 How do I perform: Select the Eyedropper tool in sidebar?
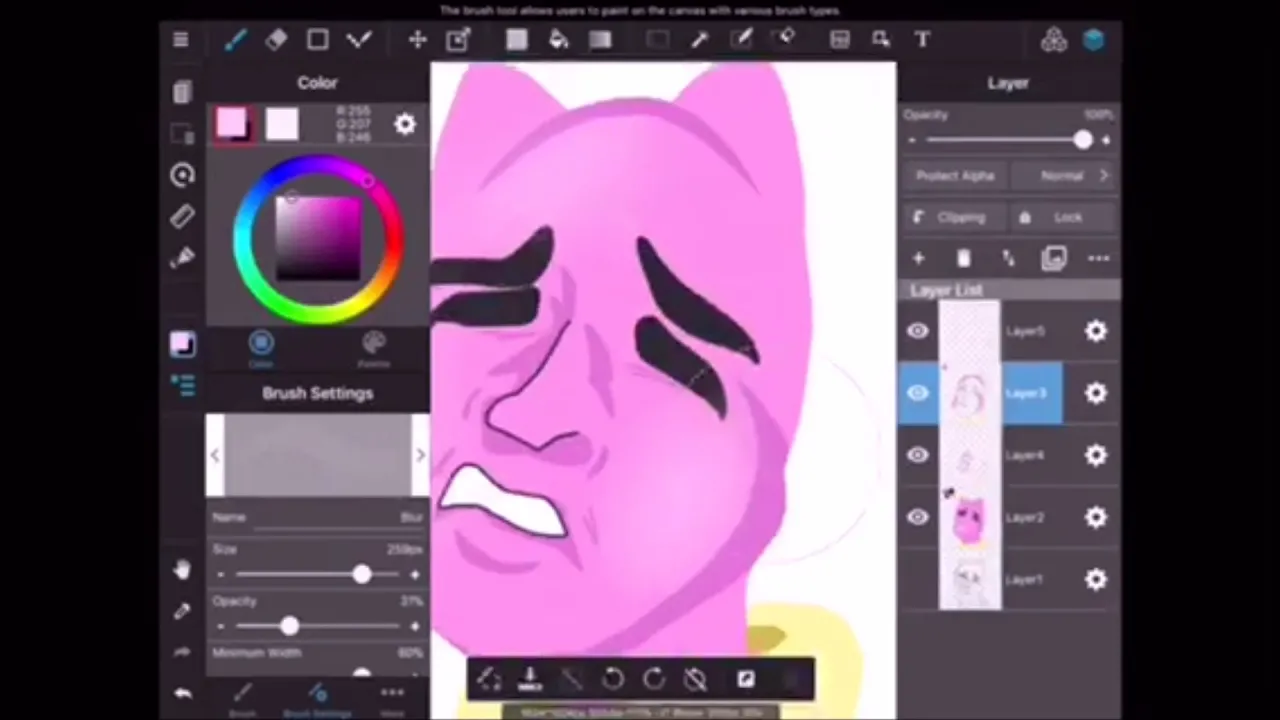coord(182,611)
